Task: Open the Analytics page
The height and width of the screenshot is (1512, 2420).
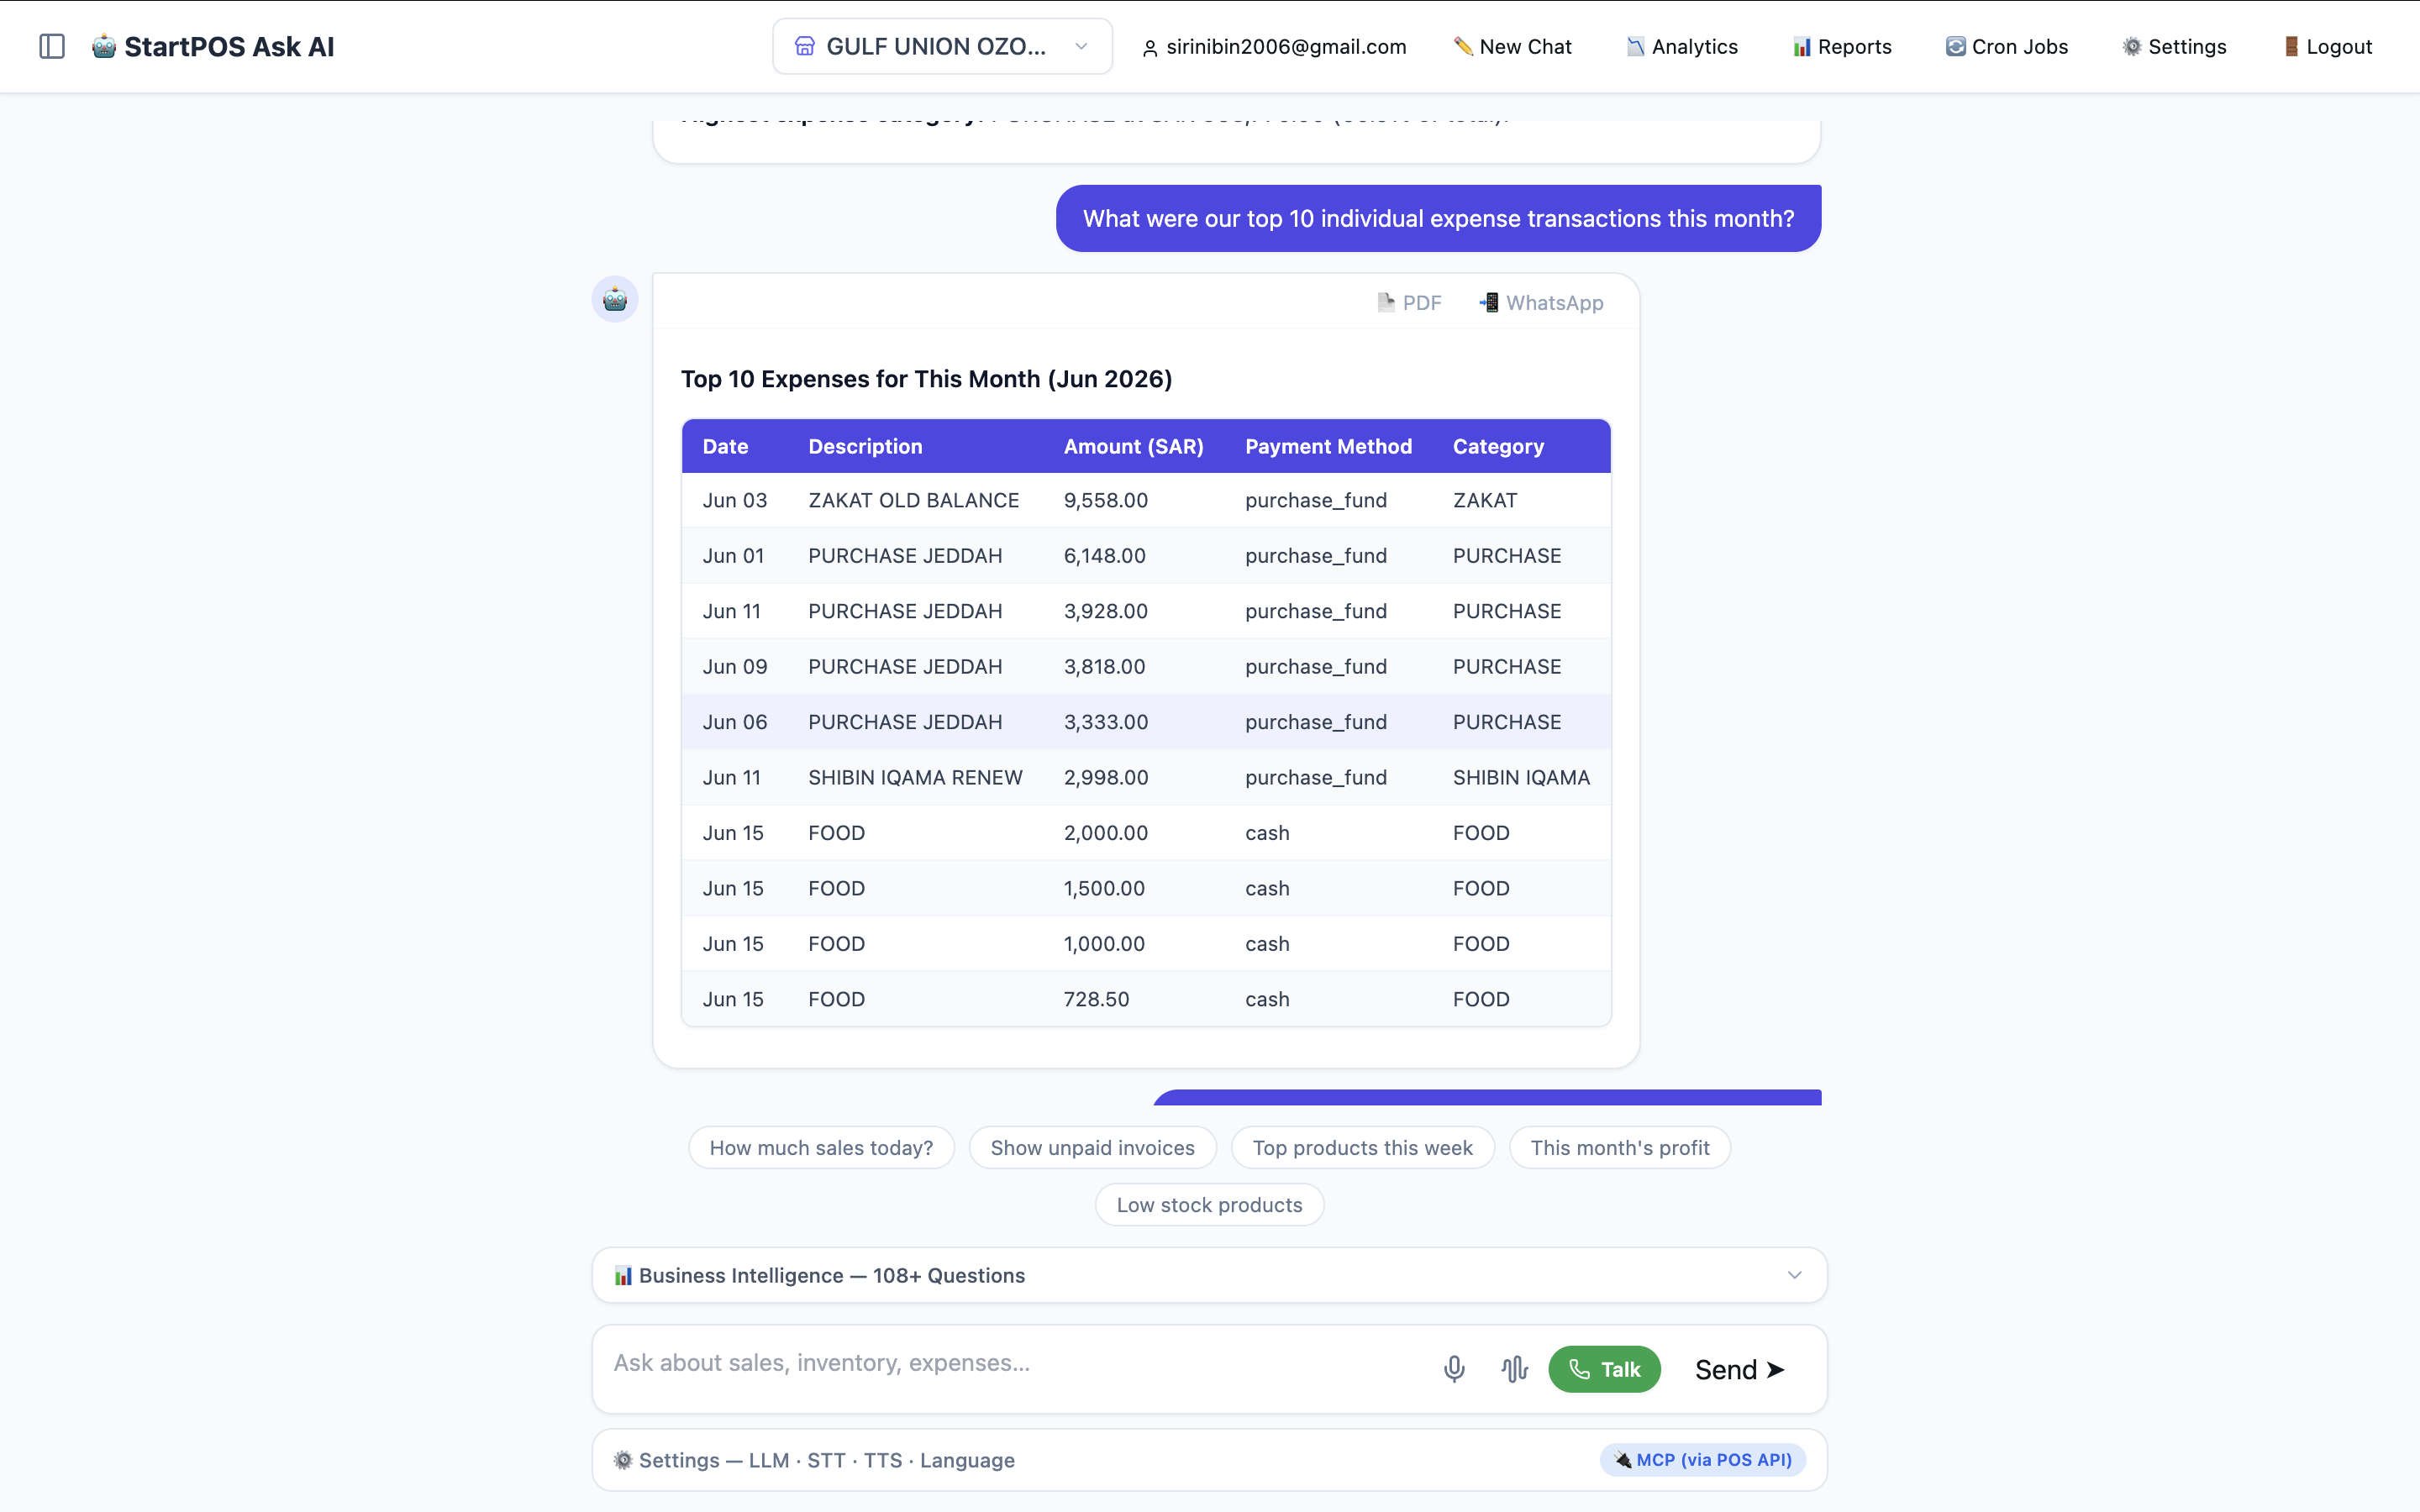Action: coord(1682,47)
